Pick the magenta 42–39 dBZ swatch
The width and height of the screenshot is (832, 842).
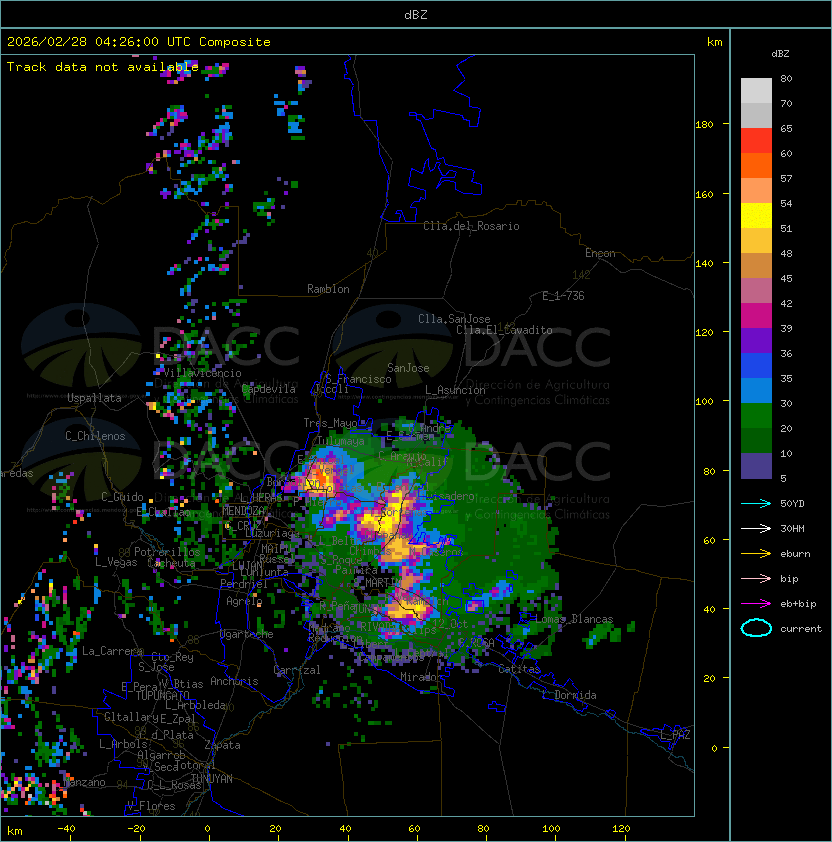(x=756, y=316)
